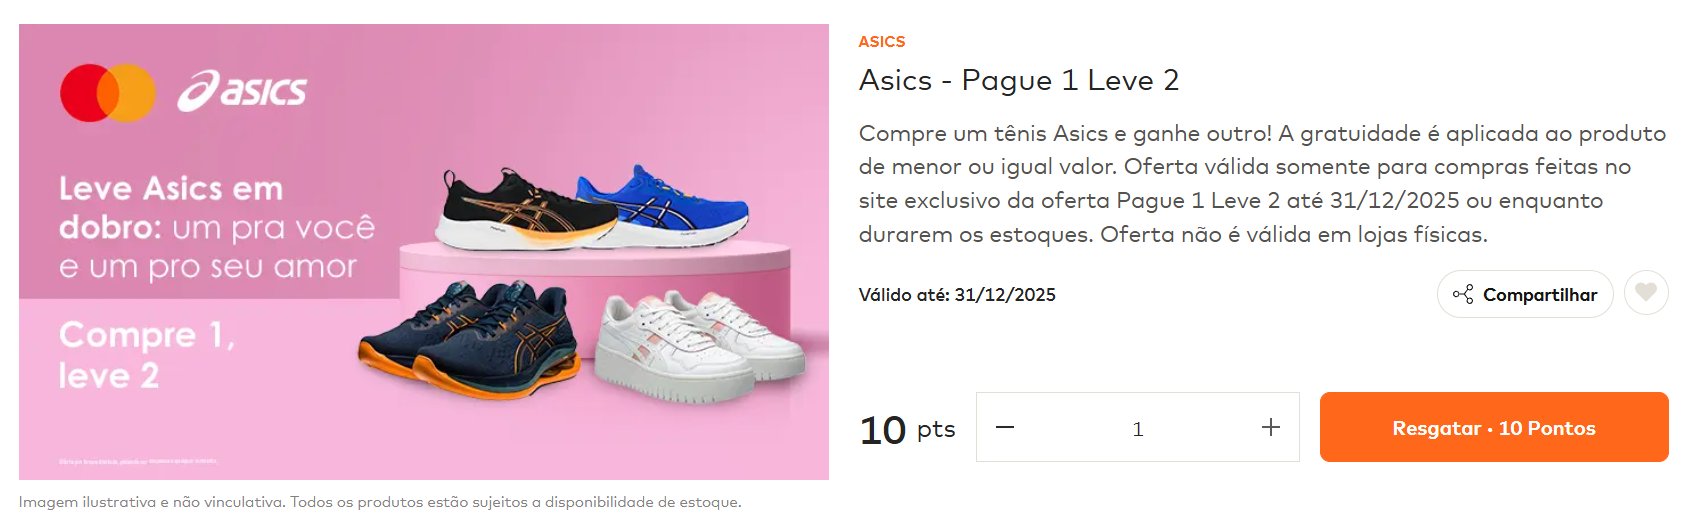Click the navy and orange sneakers
Screen dimensions: 1692x513
point(470,336)
